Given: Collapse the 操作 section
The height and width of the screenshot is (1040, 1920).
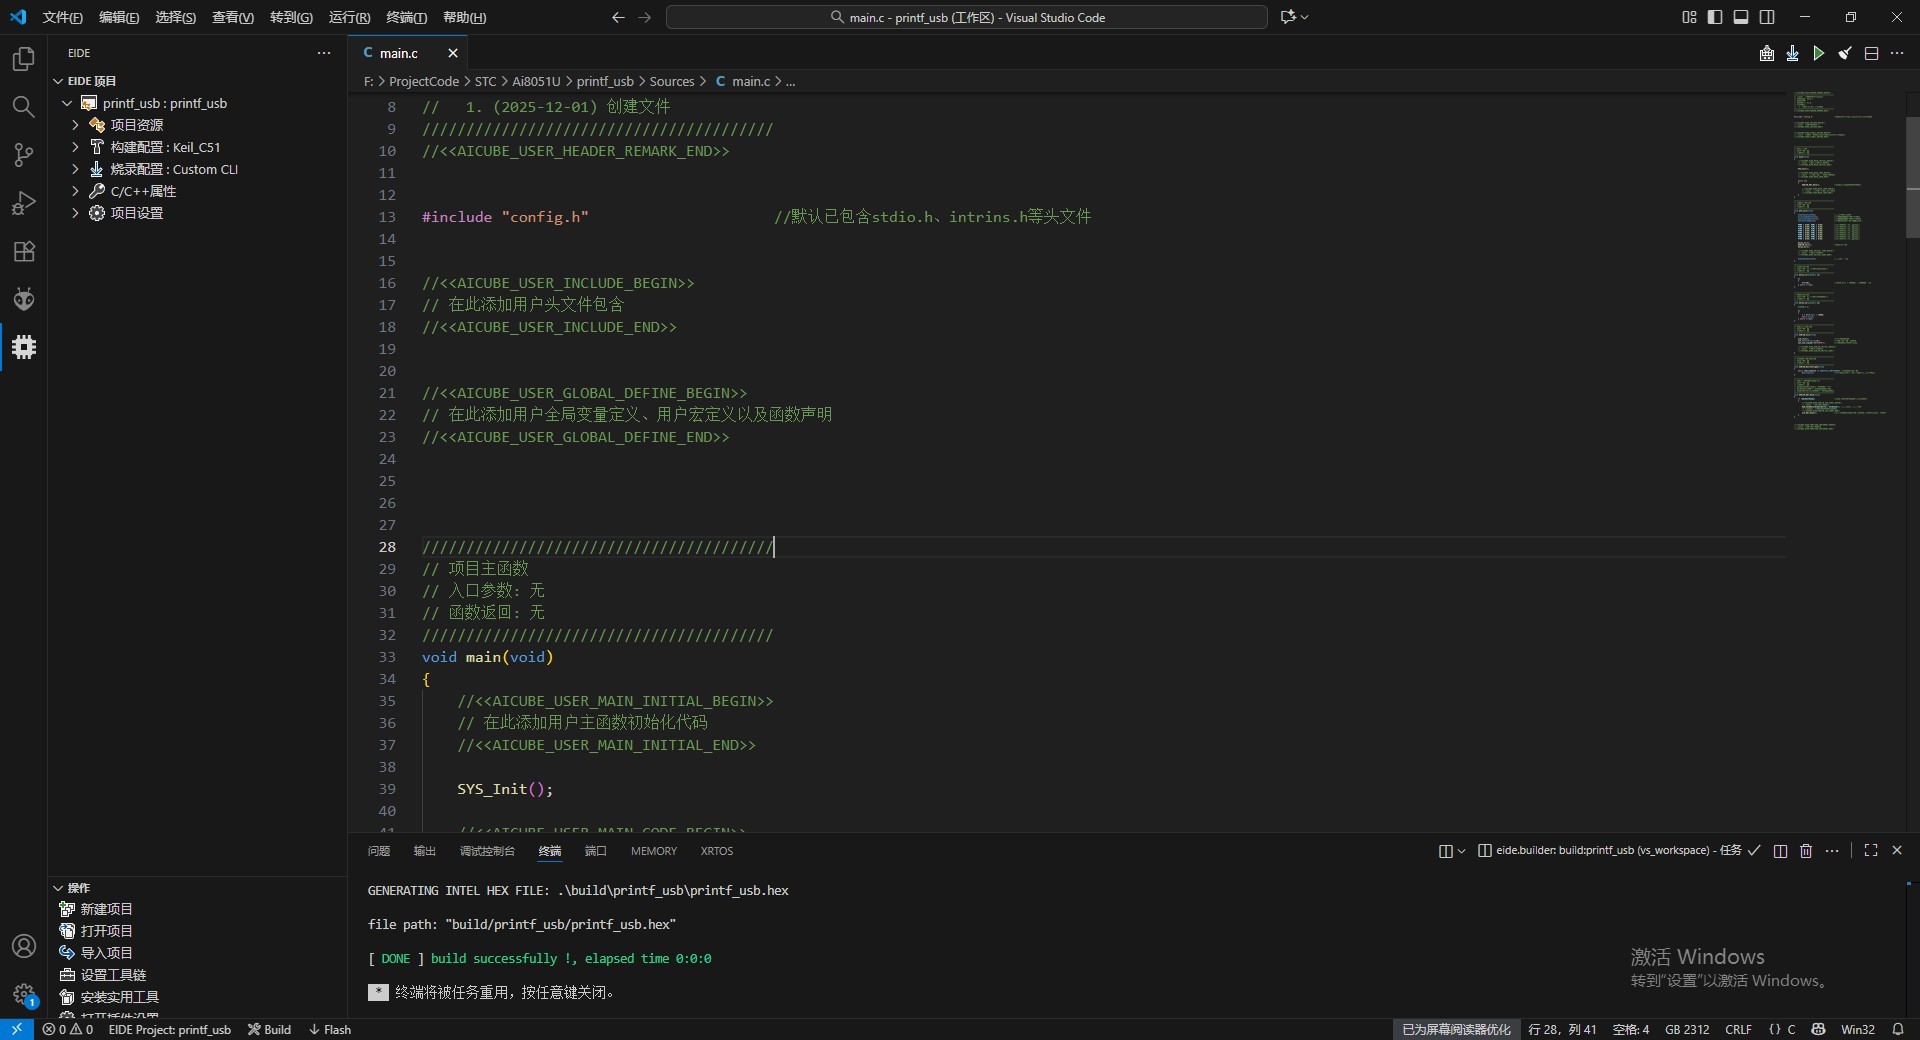Looking at the screenshot, I should 78,888.
